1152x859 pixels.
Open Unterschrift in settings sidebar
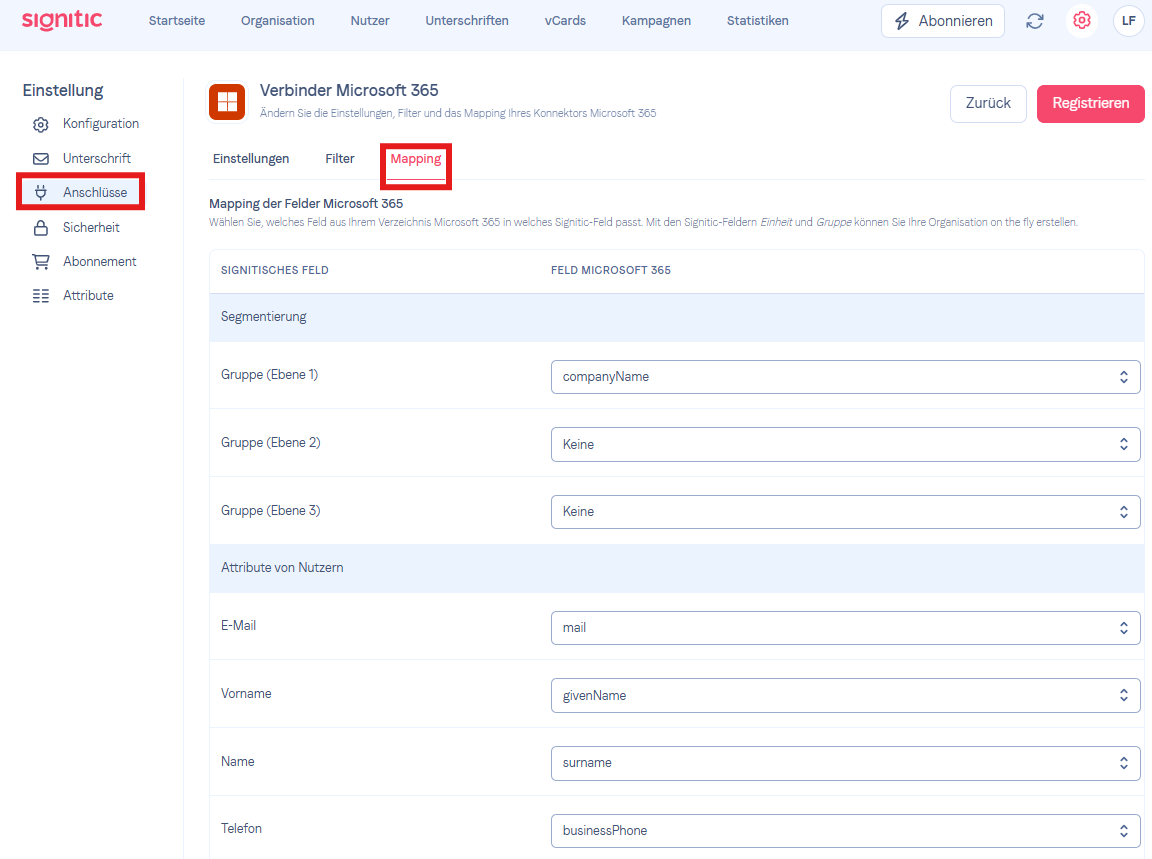tap(96, 158)
